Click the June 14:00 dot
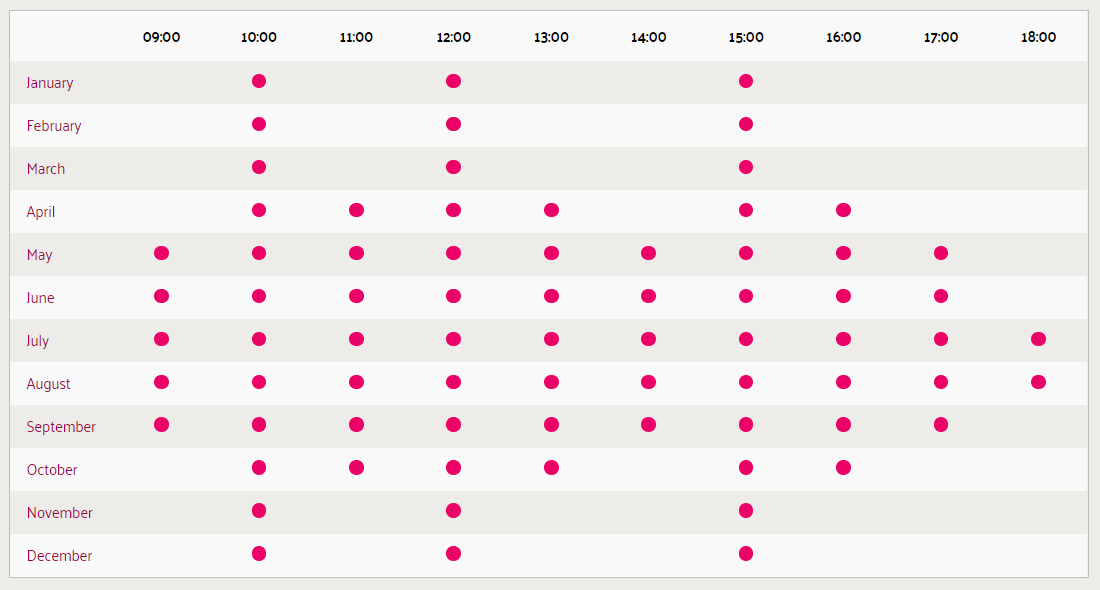 coord(648,296)
